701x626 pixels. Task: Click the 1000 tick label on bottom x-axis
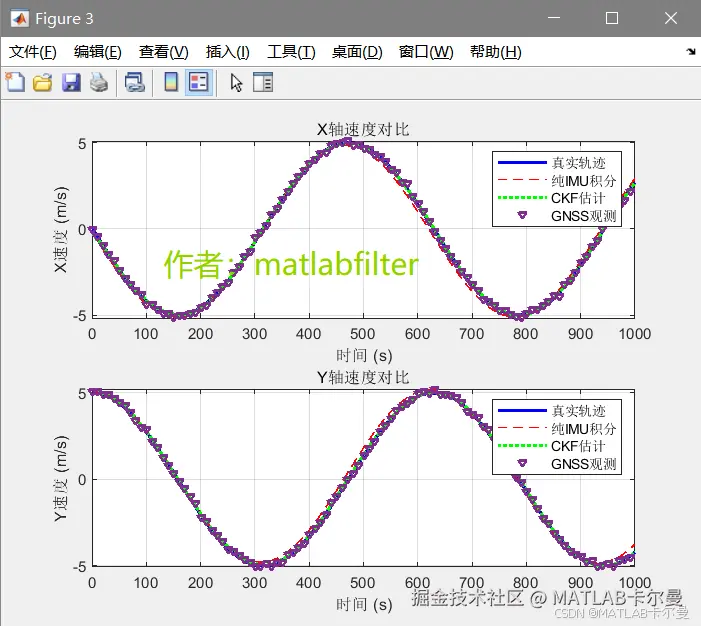(635, 583)
